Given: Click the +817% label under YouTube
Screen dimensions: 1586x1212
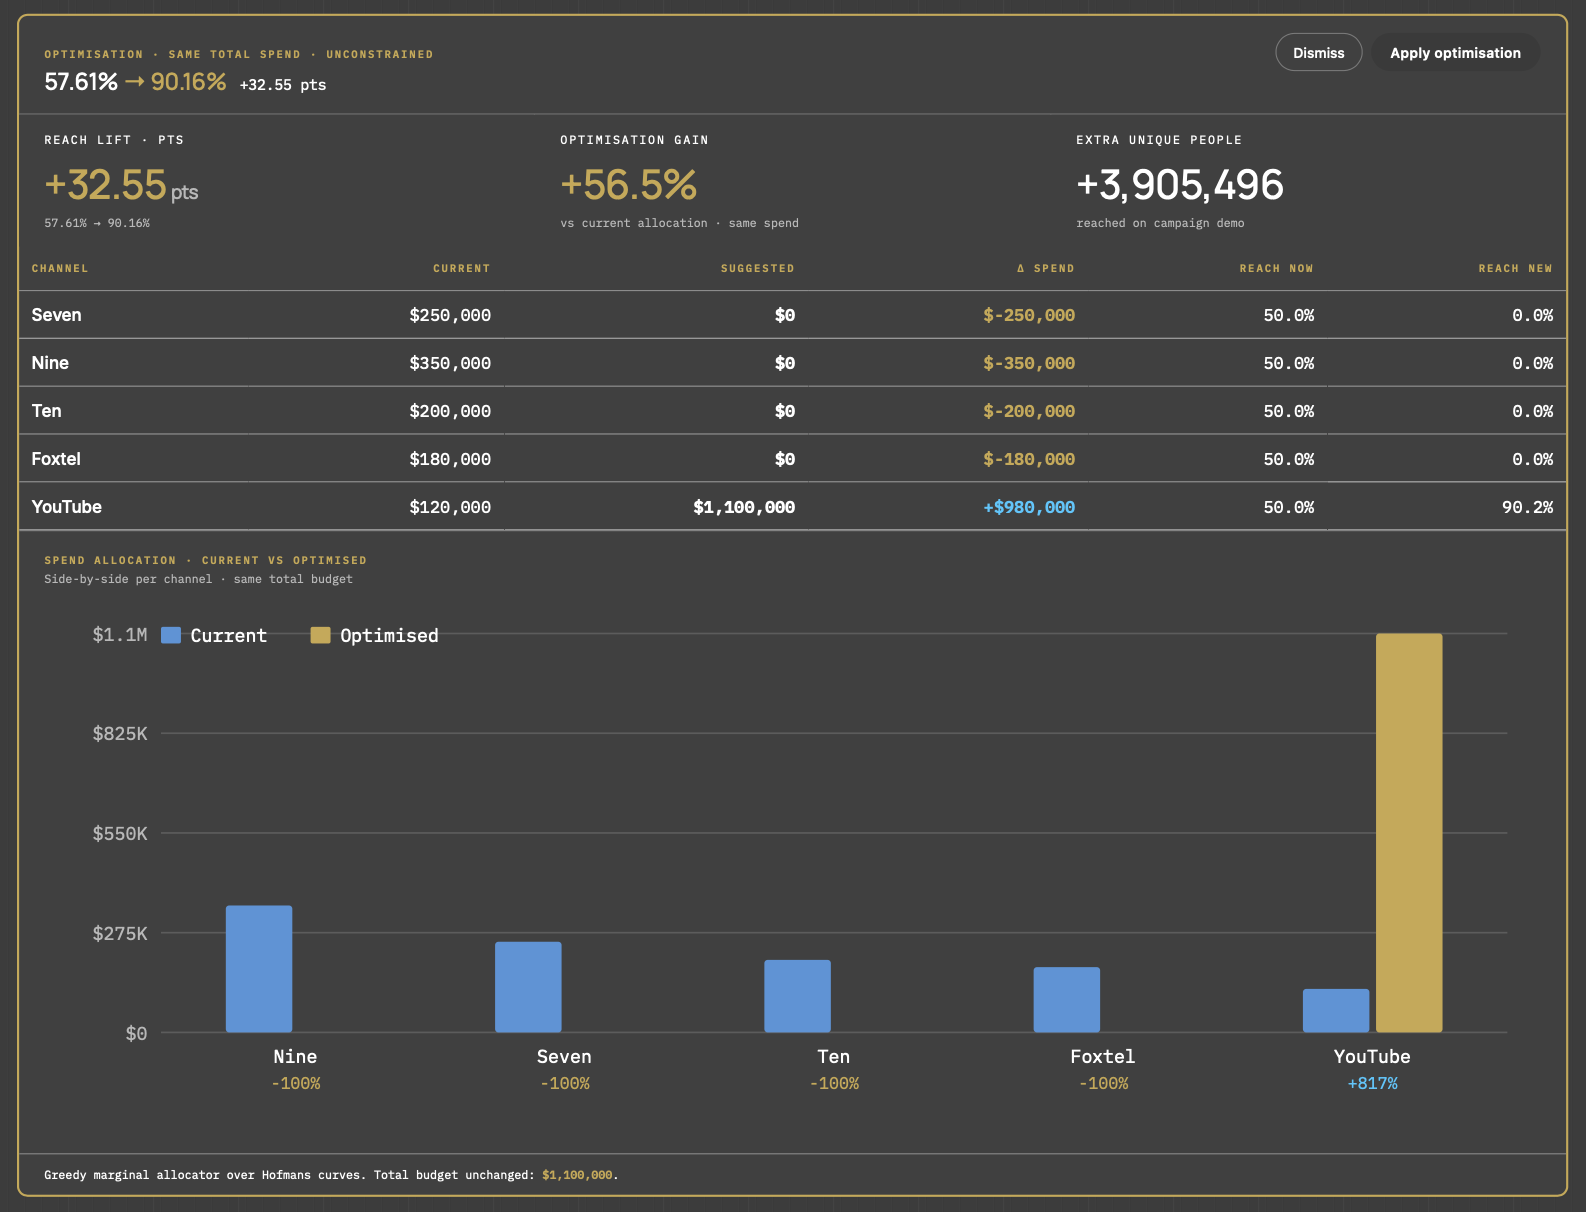Looking at the screenshot, I should point(1372,1083).
